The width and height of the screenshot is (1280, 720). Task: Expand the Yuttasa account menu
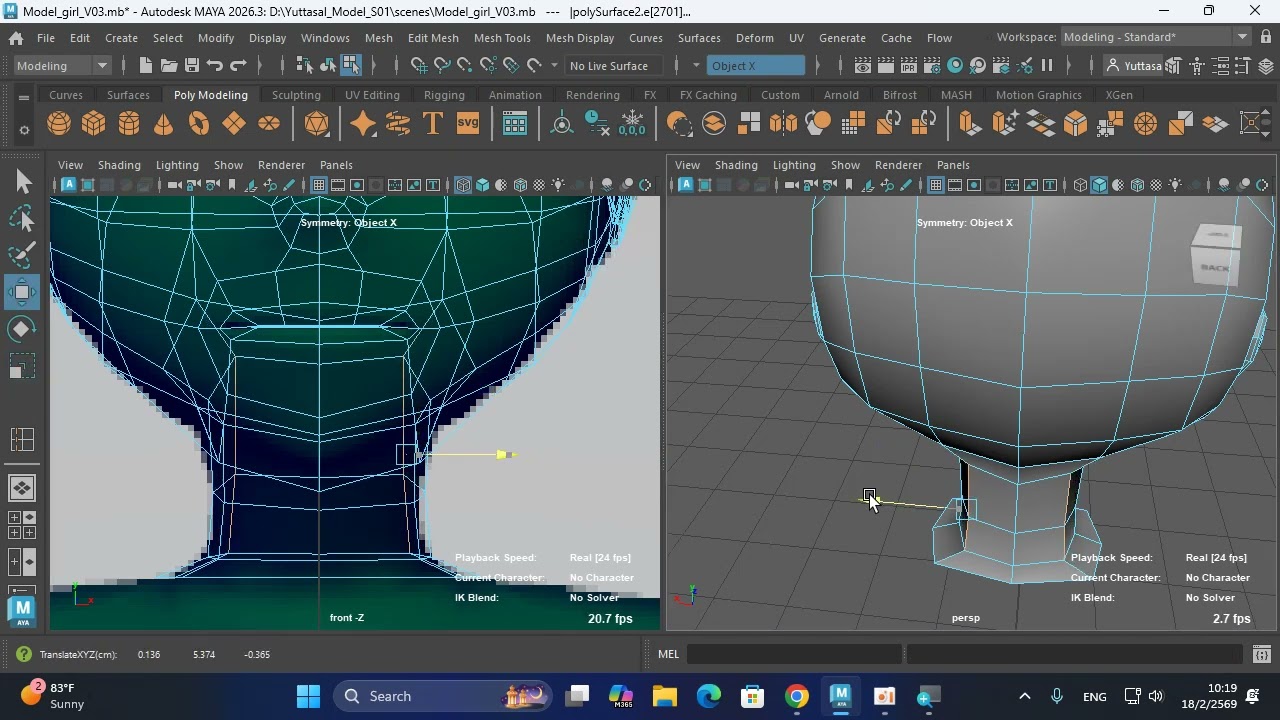[x=1135, y=66]
